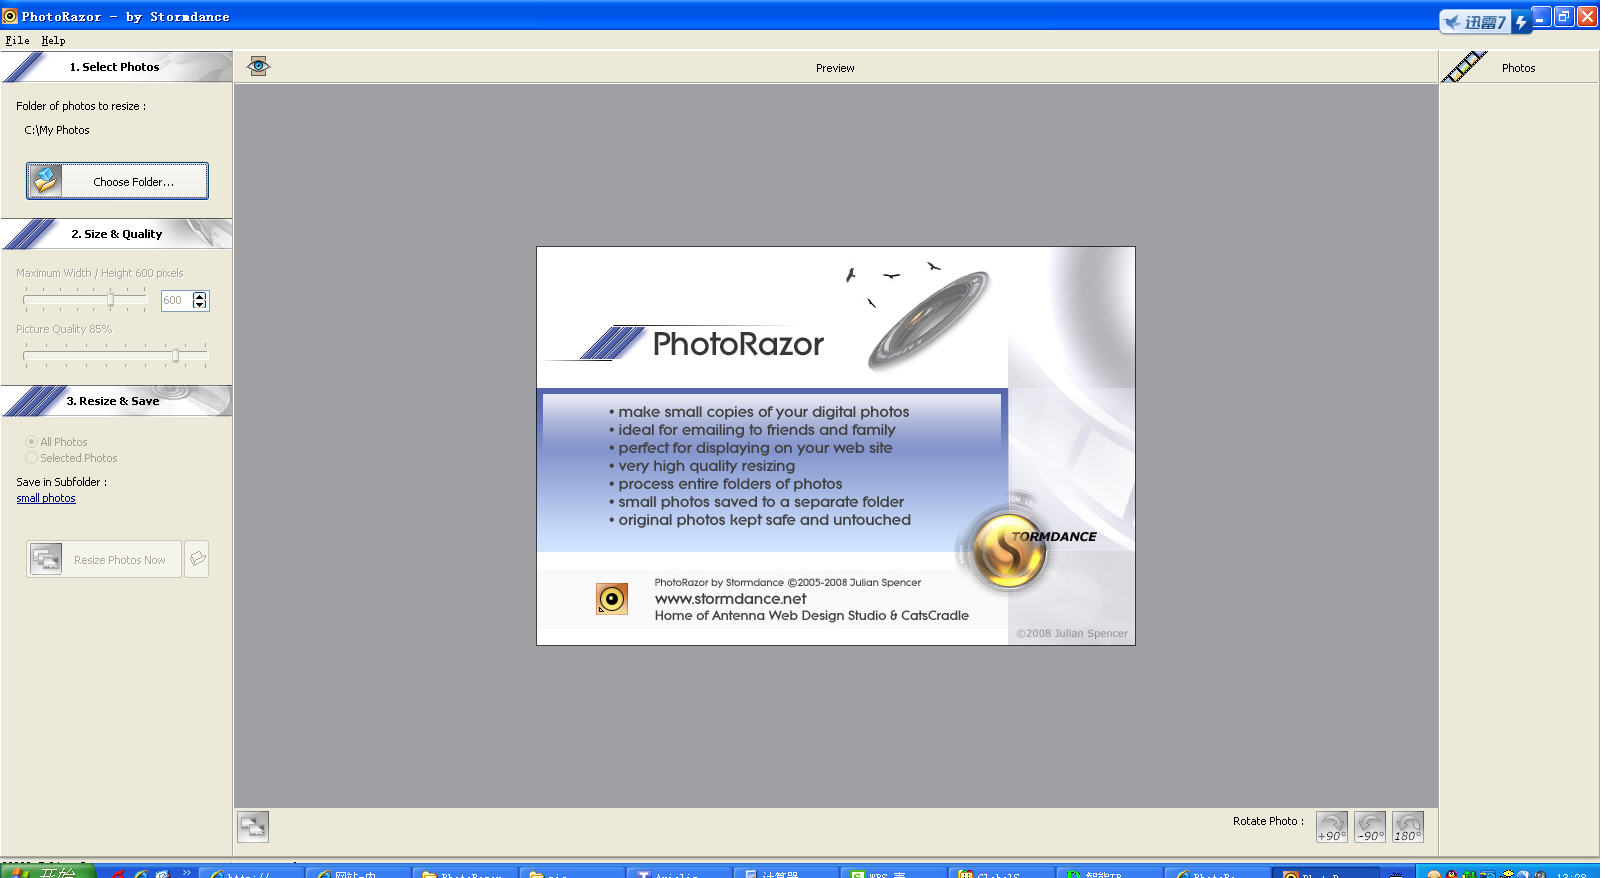Click the Folder of photos to resize label
The image size is (1608, 878).
click(x=81, y=106)
